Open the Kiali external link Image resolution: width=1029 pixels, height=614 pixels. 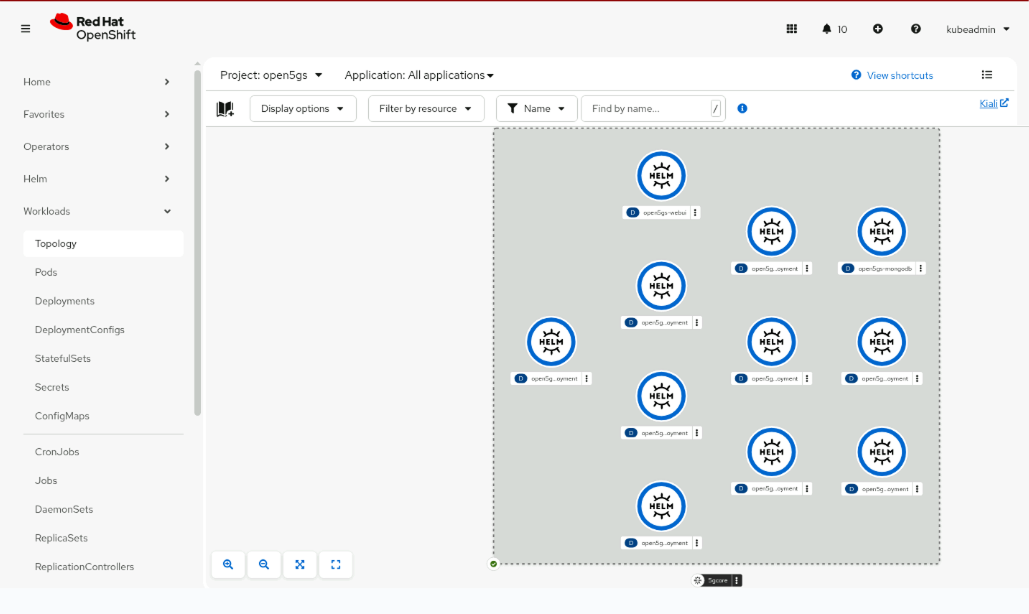click(994, 103)
